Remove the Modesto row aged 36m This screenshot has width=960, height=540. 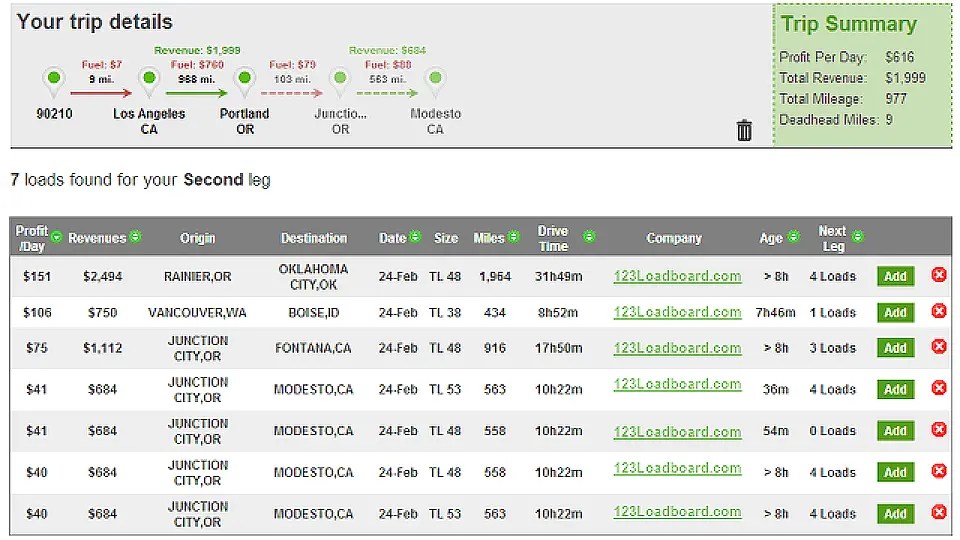click(x=939, y=388)
